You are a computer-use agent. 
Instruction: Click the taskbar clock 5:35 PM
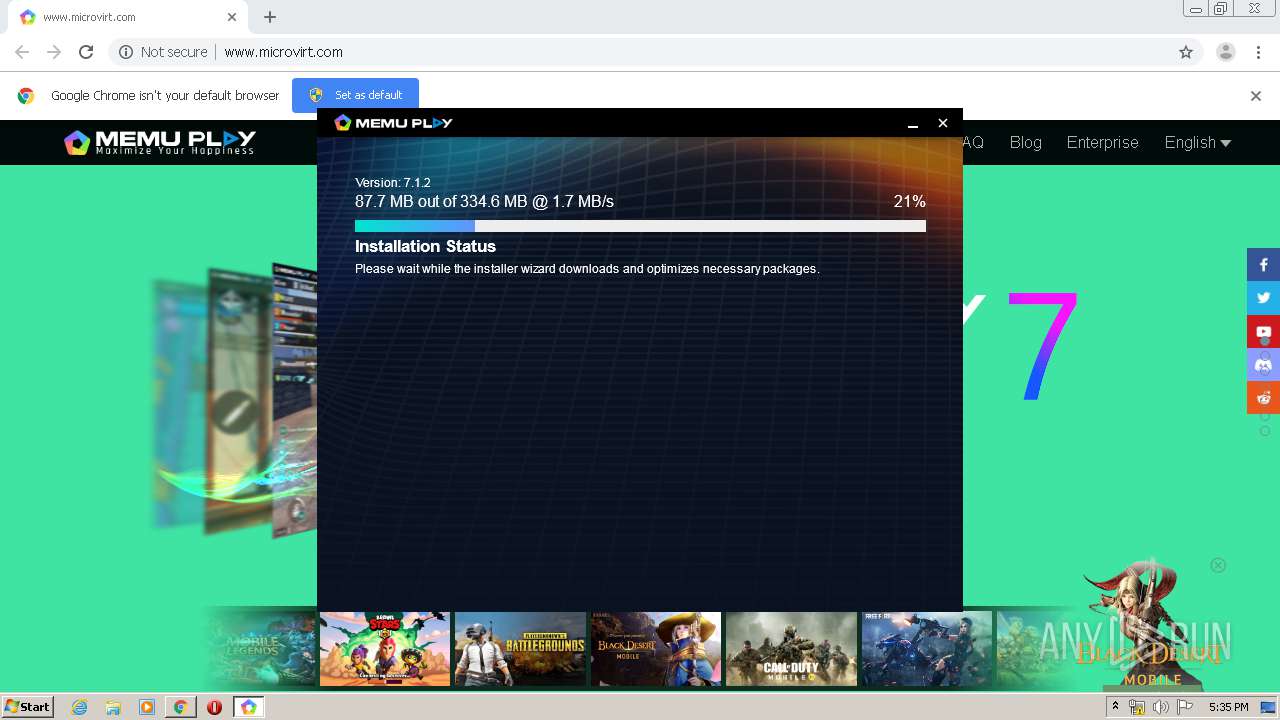[1228, 707]
